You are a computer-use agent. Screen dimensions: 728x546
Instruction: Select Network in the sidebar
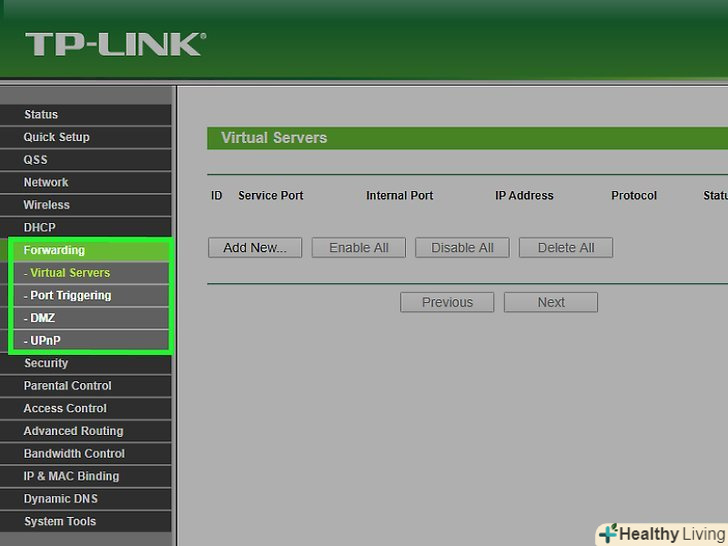coord(85,182)
